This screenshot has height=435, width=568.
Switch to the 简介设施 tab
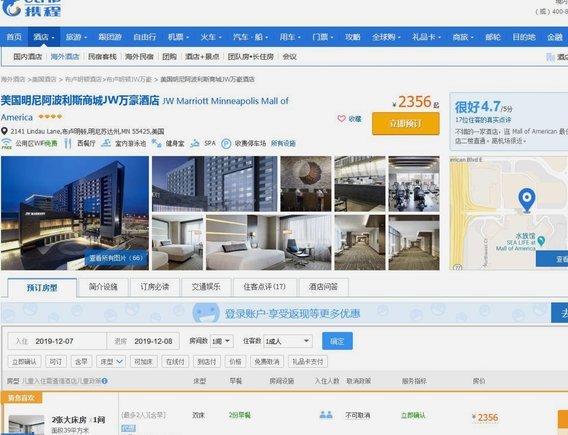pos(103,287)
